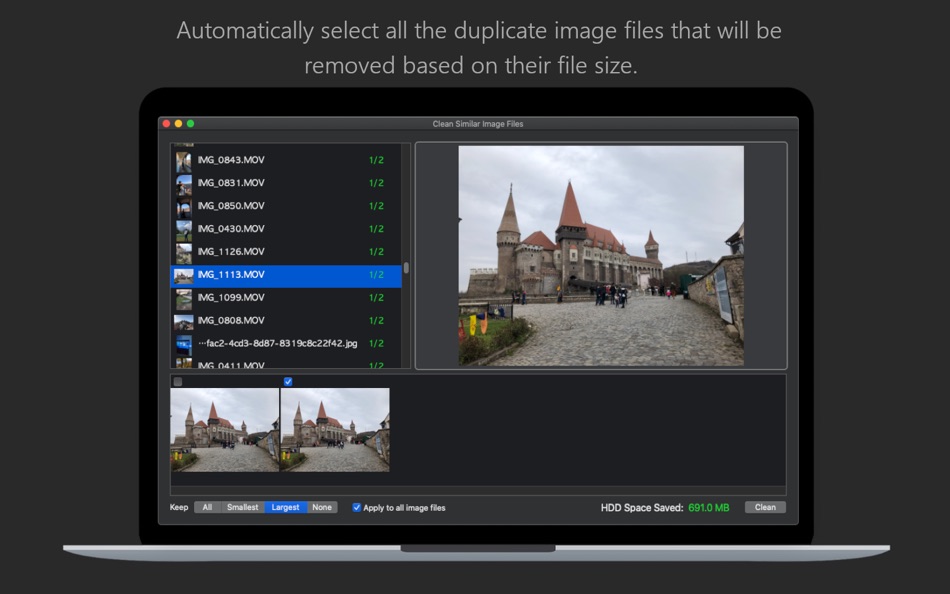Click the jpg thumbnail icon beside the fac2 file
The height and width of the screenshot is (594, 950).
pyautogui.click(x=184, y=344)
